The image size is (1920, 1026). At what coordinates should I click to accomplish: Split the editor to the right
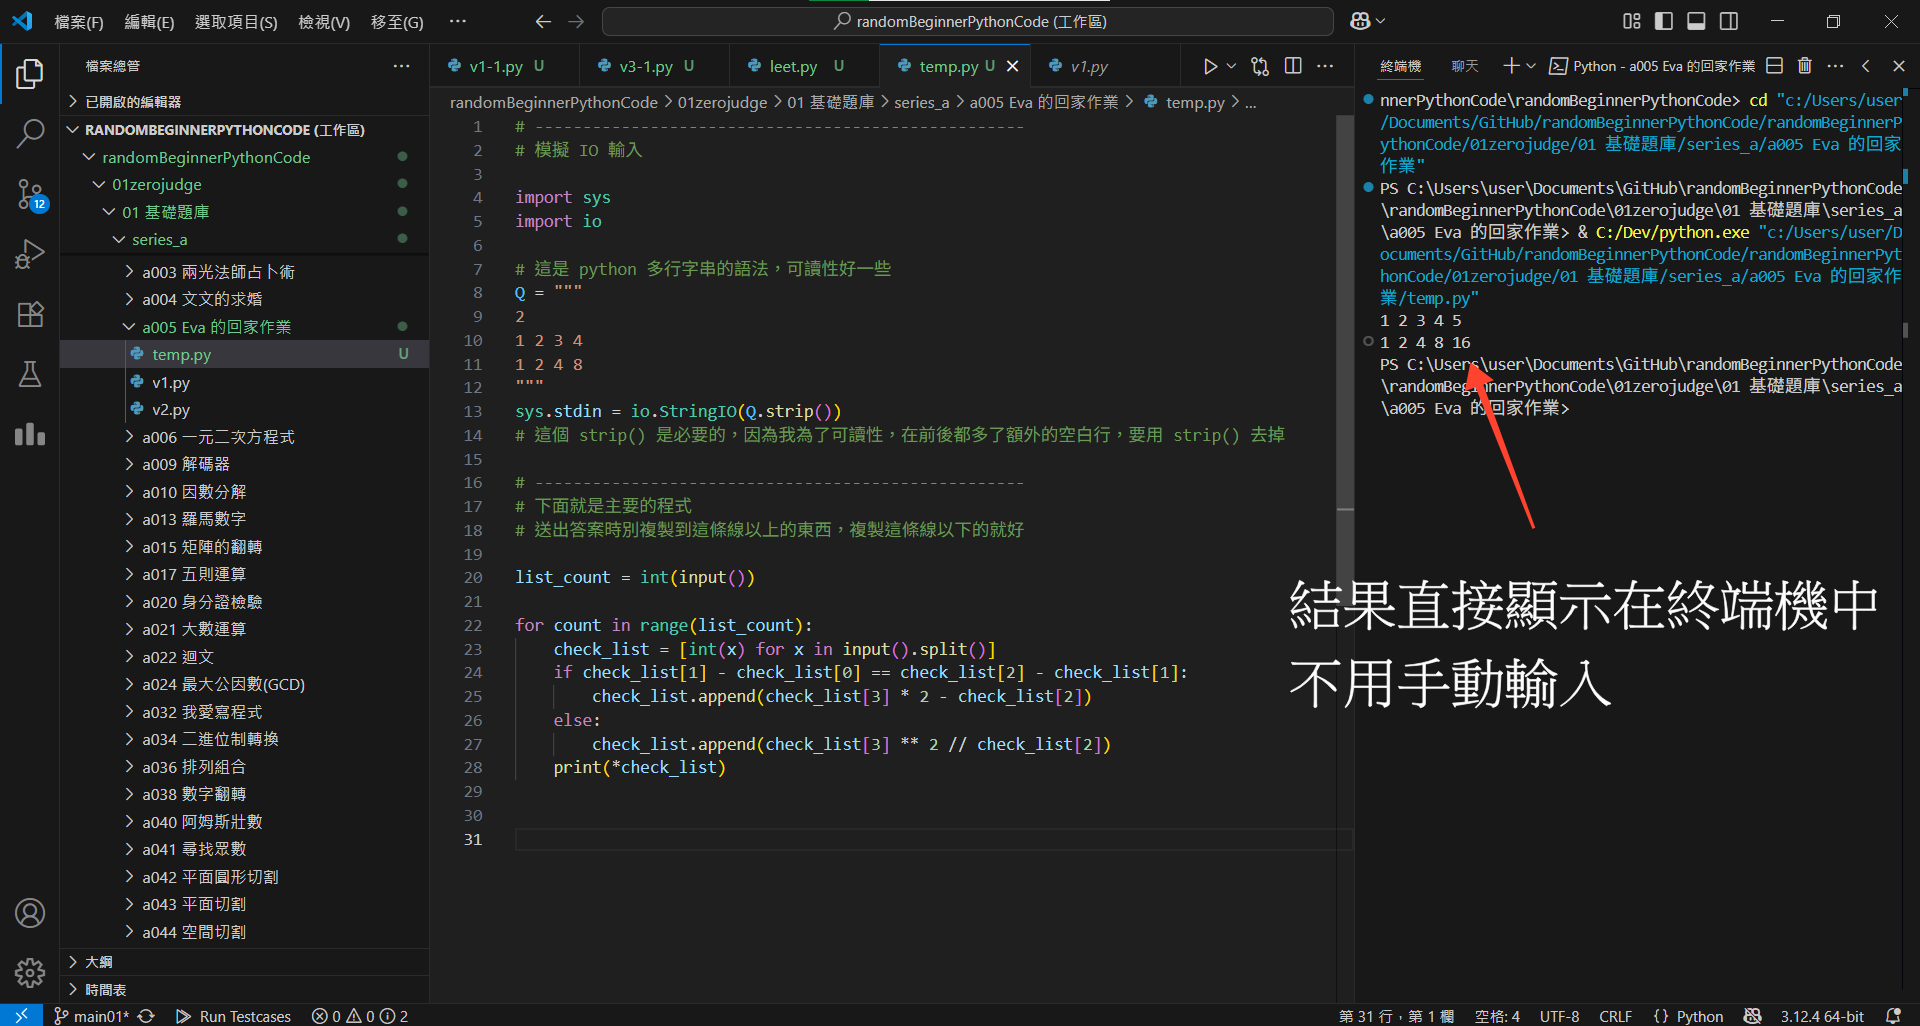point(1293,66)
